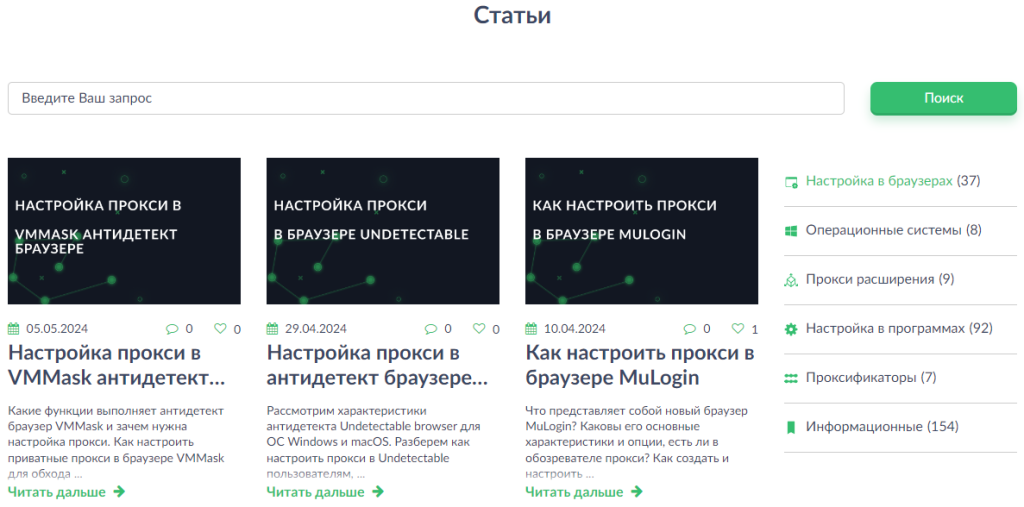
Task: Click 'Читать дальше' under the VMMask article
Action: pos(56,492)
